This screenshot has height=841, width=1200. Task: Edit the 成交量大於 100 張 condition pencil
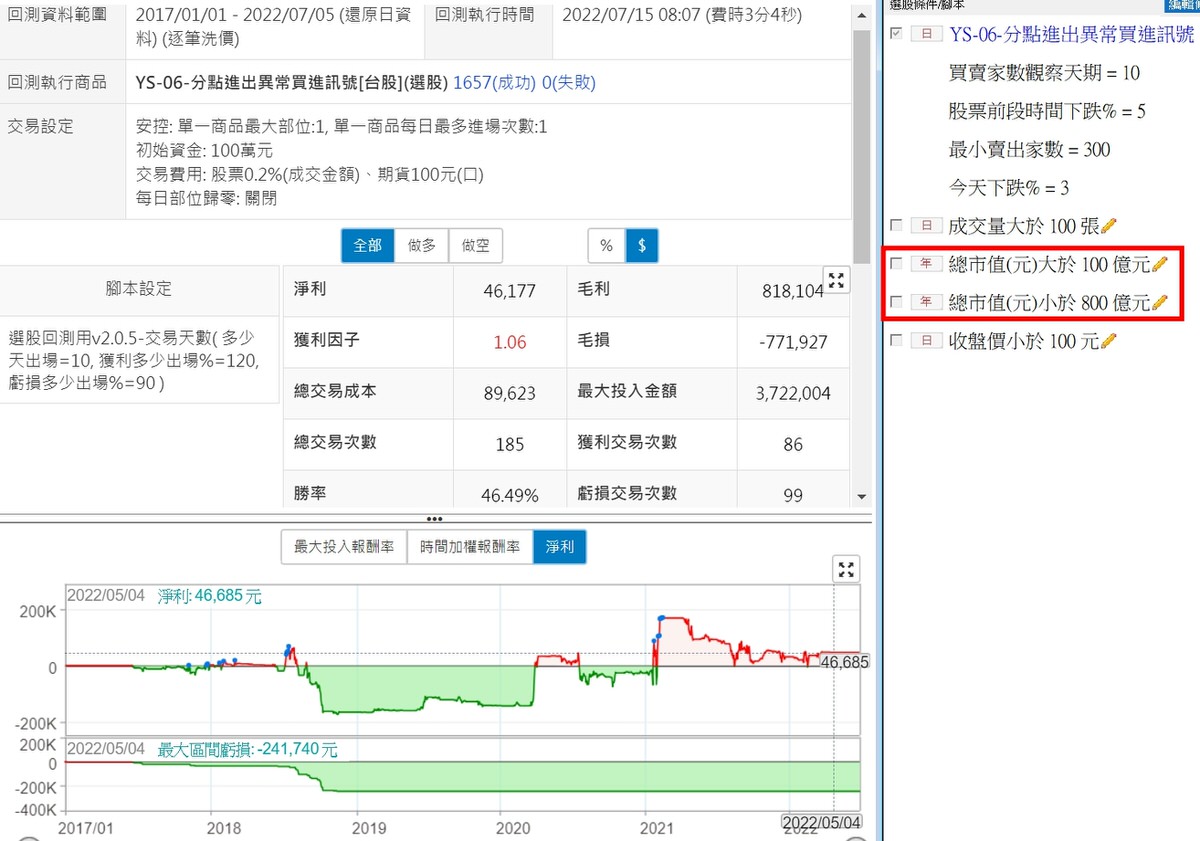click(x=1108, y=226)
